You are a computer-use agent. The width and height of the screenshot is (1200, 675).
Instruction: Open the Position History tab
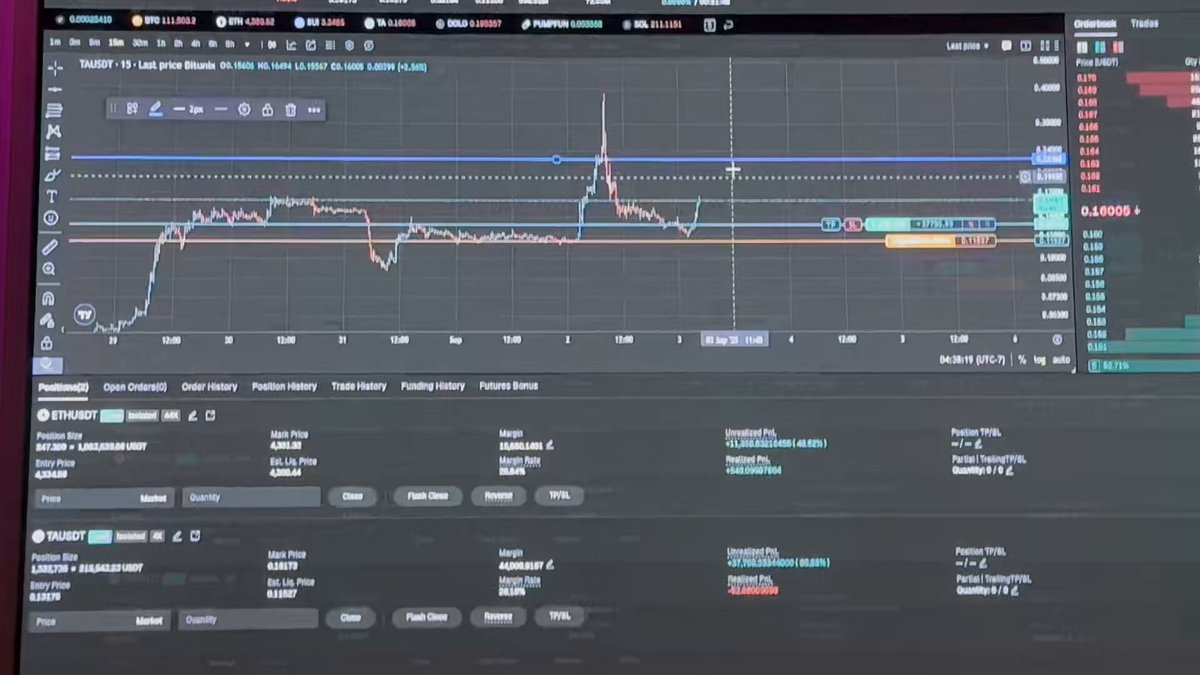284,386
